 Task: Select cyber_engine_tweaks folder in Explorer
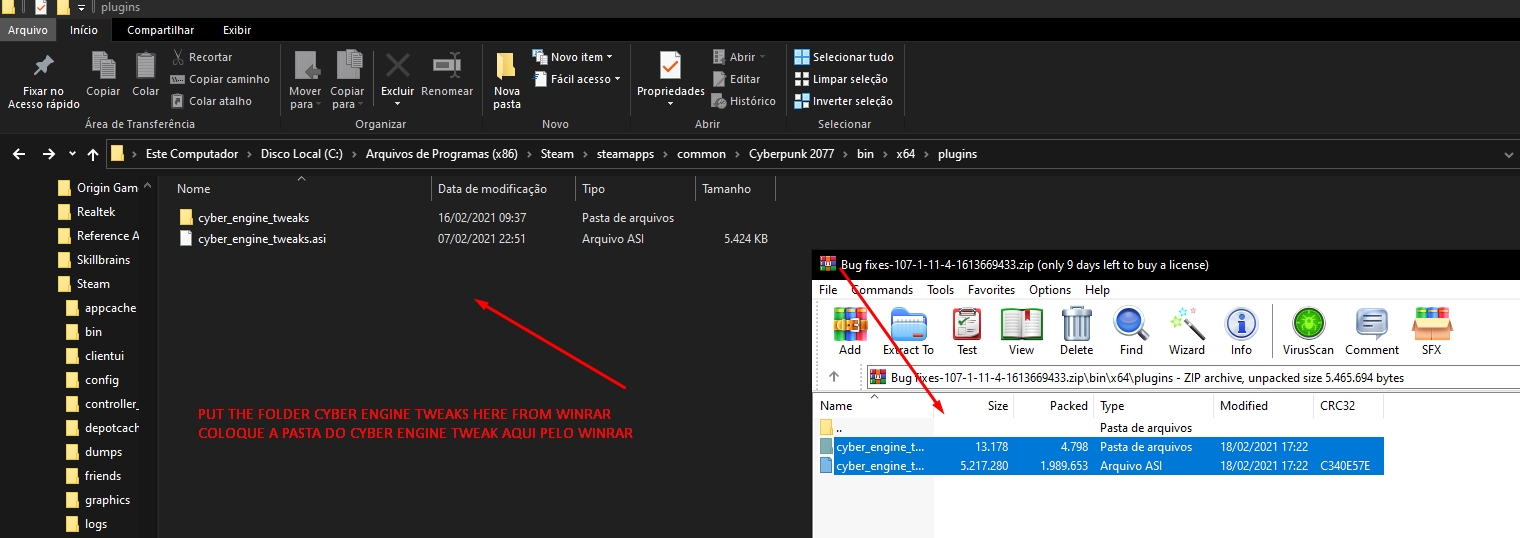(254, 217)
